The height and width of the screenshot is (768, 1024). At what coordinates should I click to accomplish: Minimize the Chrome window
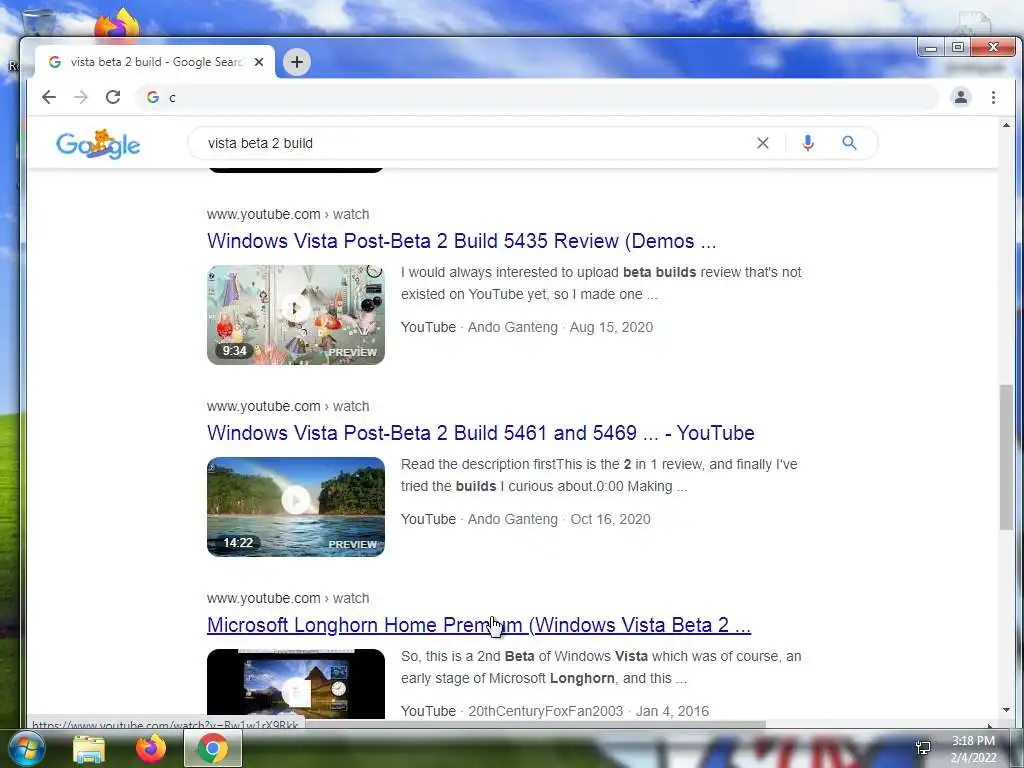click(931, 47)
